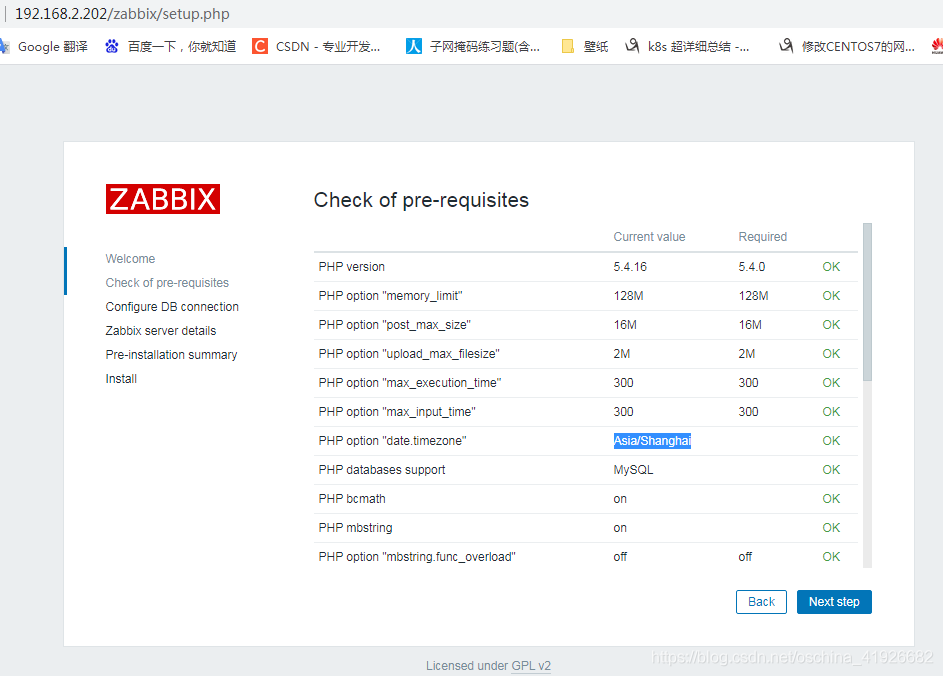Select the Welcome step in sidebar

(x=130, y=259)
